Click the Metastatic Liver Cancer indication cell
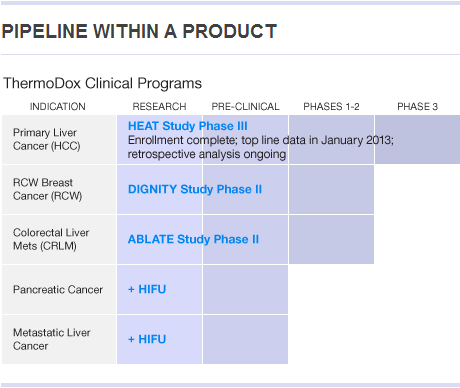This screenshot has height=388, width=460. (x=59, y=339)
